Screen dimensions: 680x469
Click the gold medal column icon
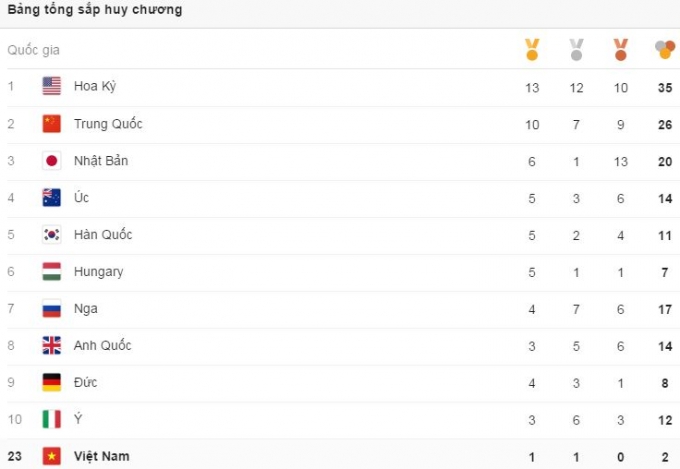click(x=532, y=49)
